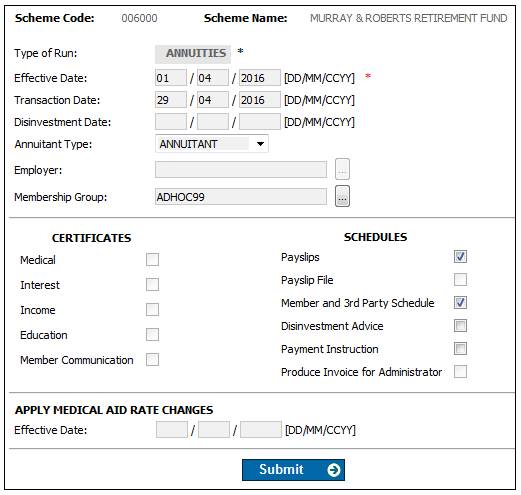Open the Membership Group lookup ellipsis button
Image resolution: width=521 pixels, height=495 pixels.
click(342, 196)
